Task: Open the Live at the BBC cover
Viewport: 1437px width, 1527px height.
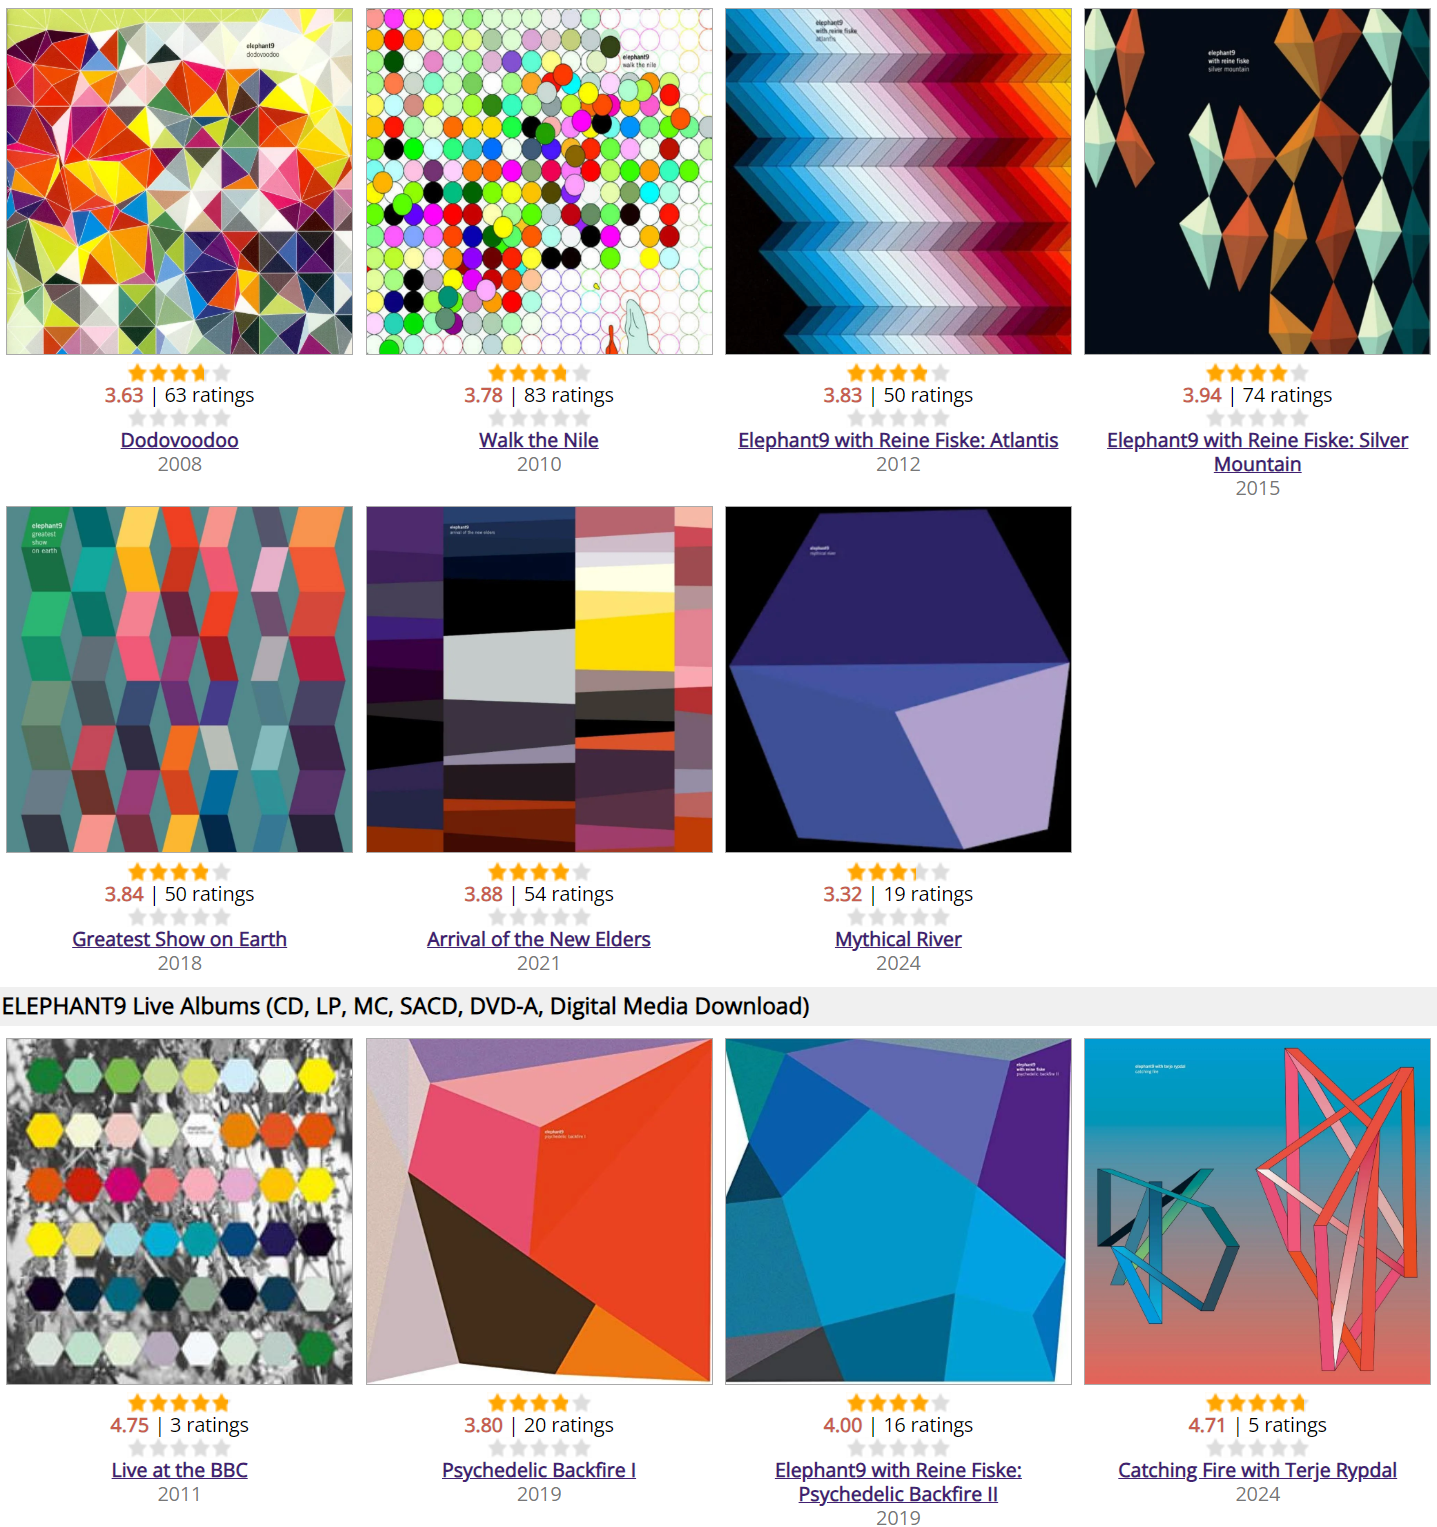Action: tap(180, 1211)
